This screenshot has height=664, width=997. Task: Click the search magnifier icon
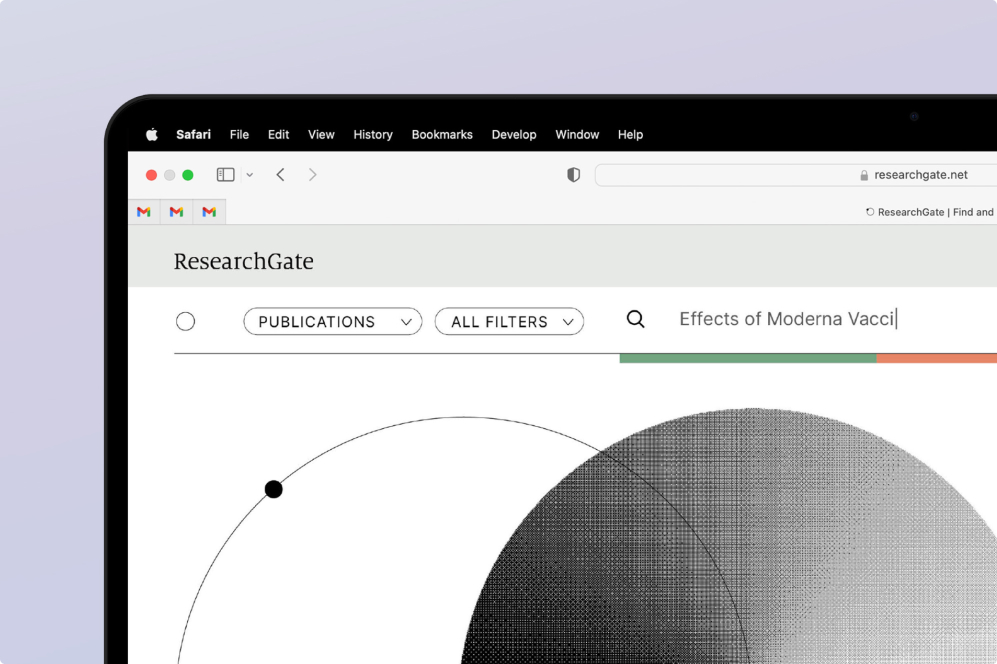(636, 319)
